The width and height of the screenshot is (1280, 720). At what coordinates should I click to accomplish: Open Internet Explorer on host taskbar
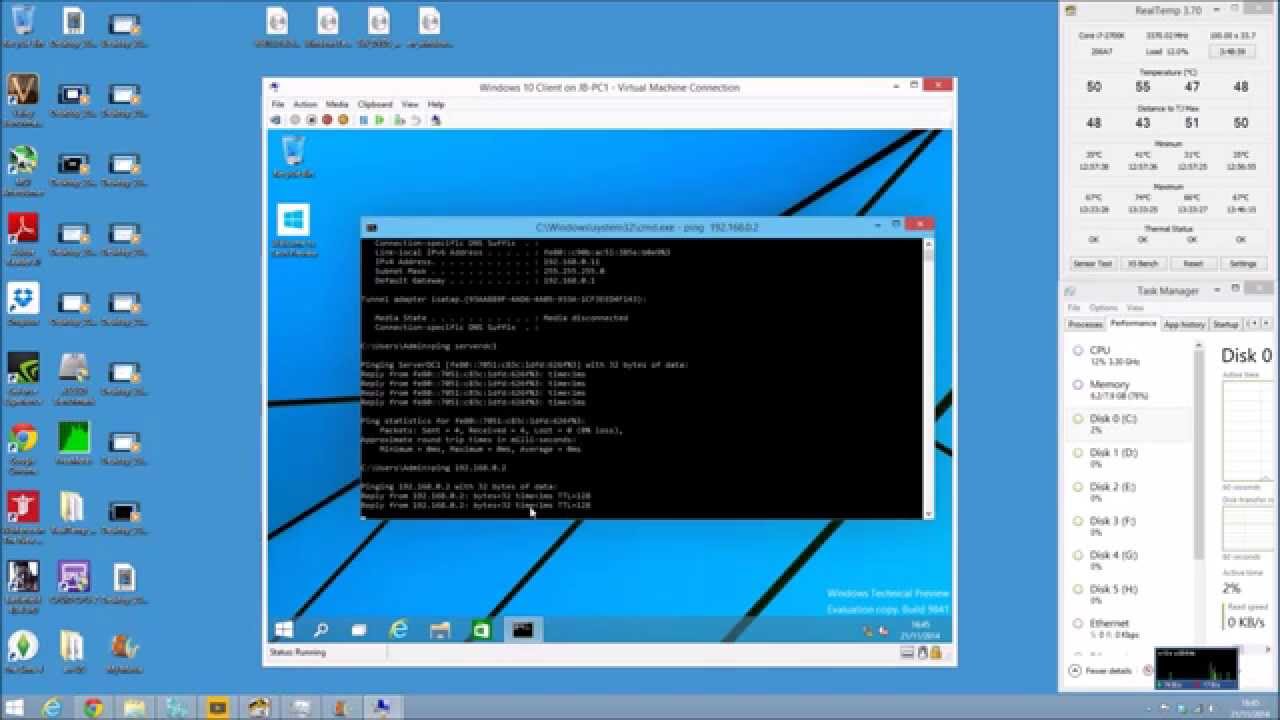click(52, 708)
